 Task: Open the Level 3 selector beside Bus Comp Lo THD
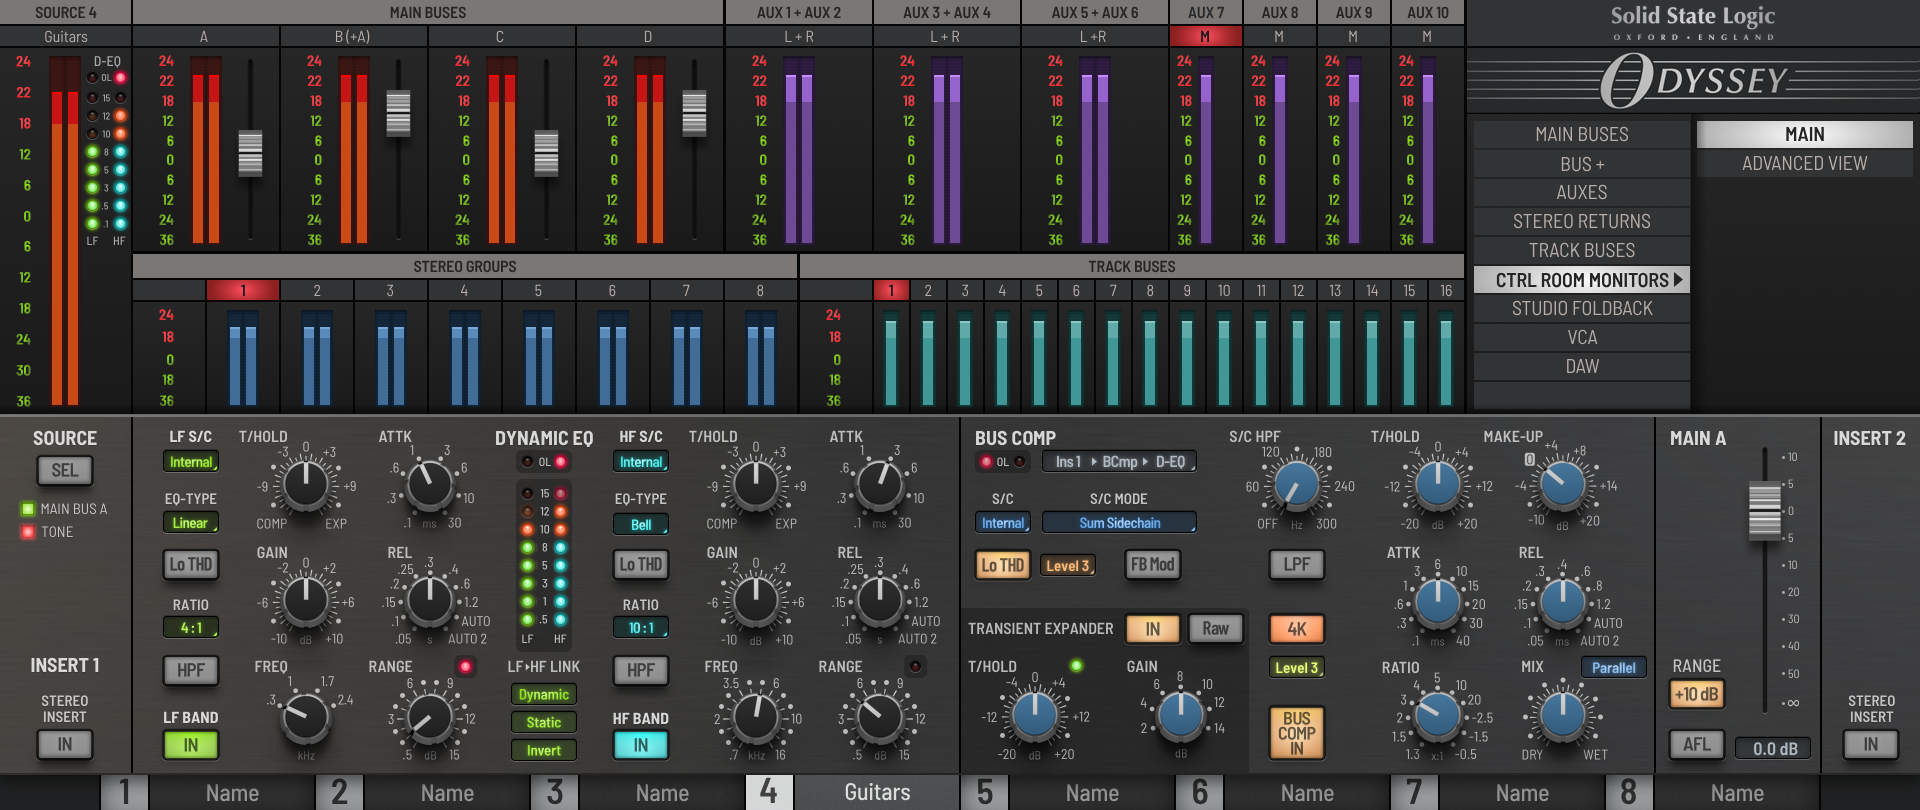click(1068, 566)
